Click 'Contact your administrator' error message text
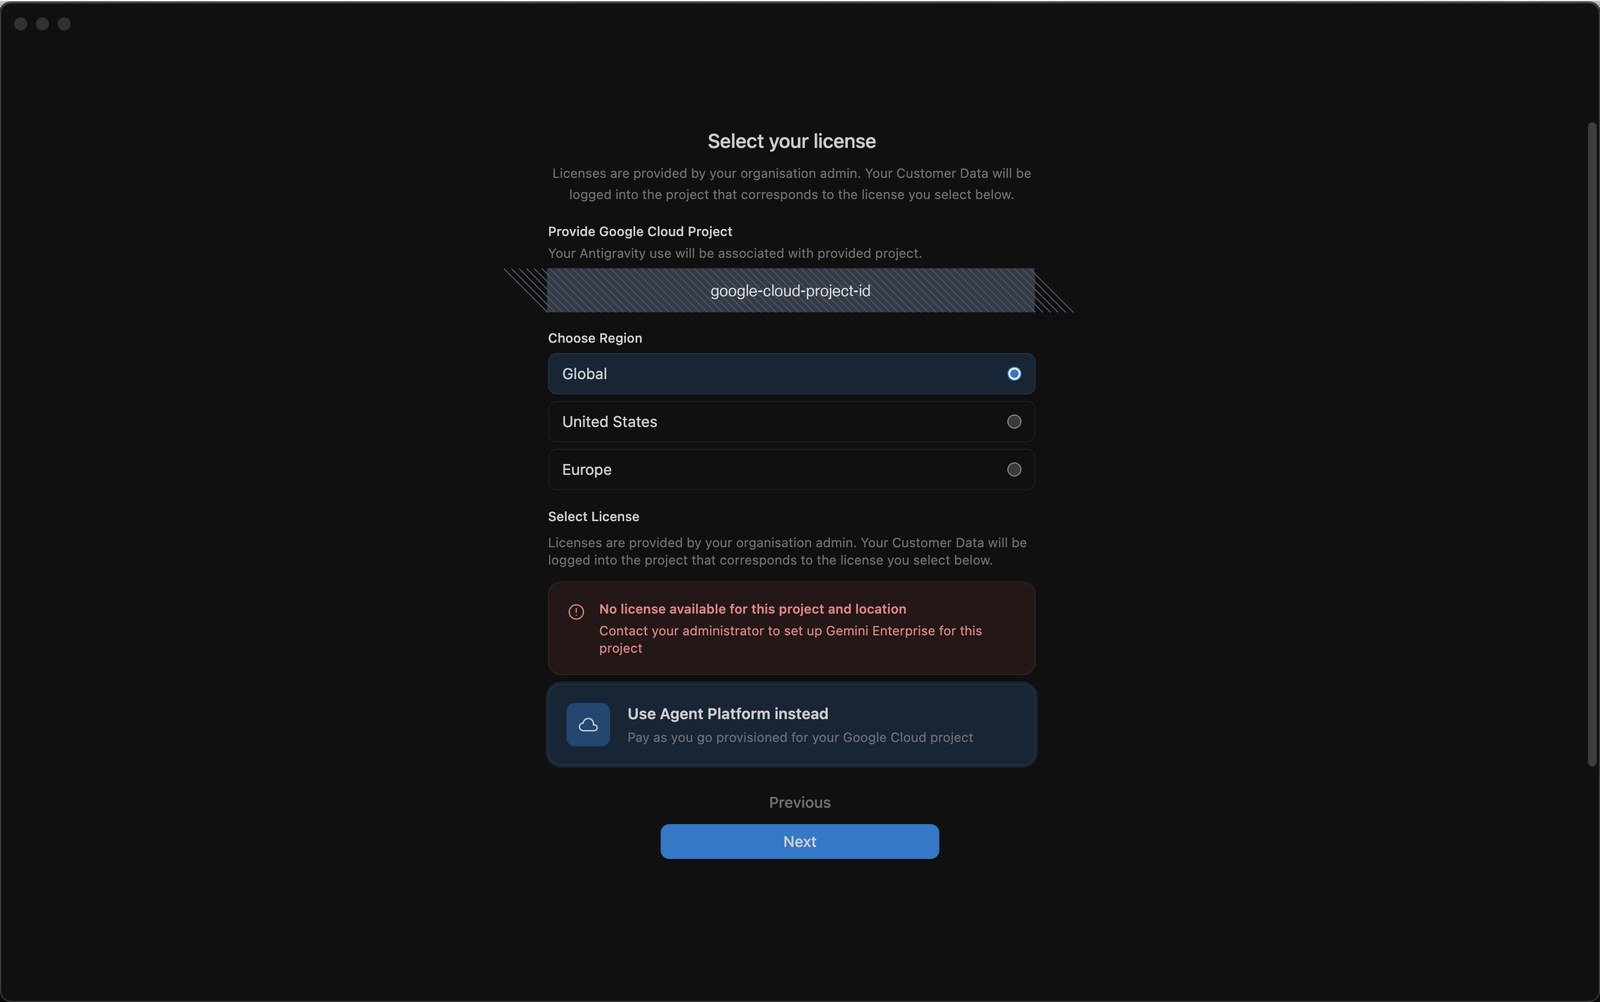Screen dimensions: 1600x1002 tap(790, 640)
